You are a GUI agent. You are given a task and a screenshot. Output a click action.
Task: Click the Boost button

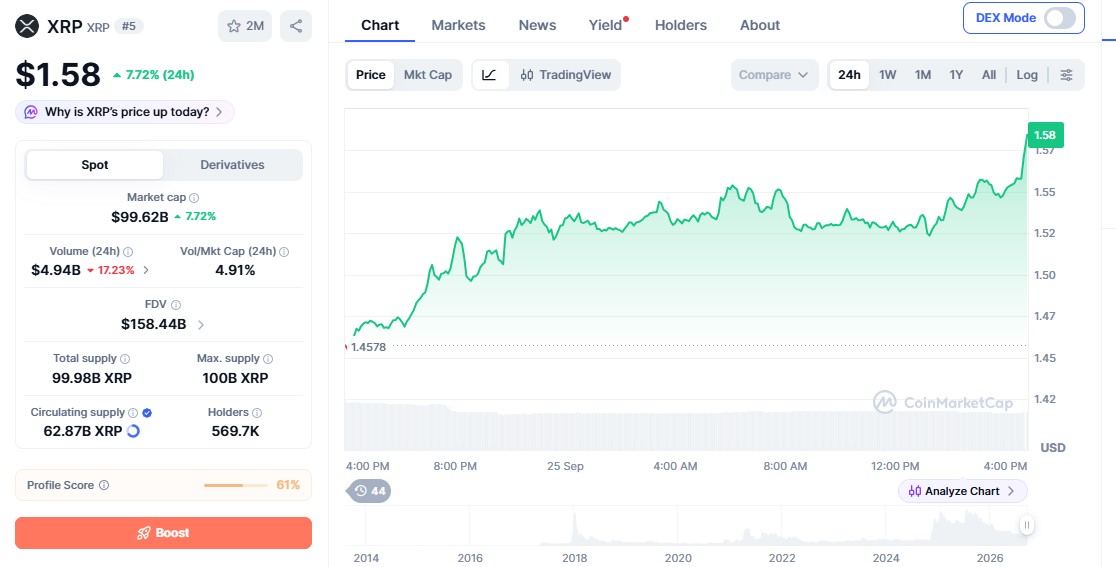coord(164,533)
